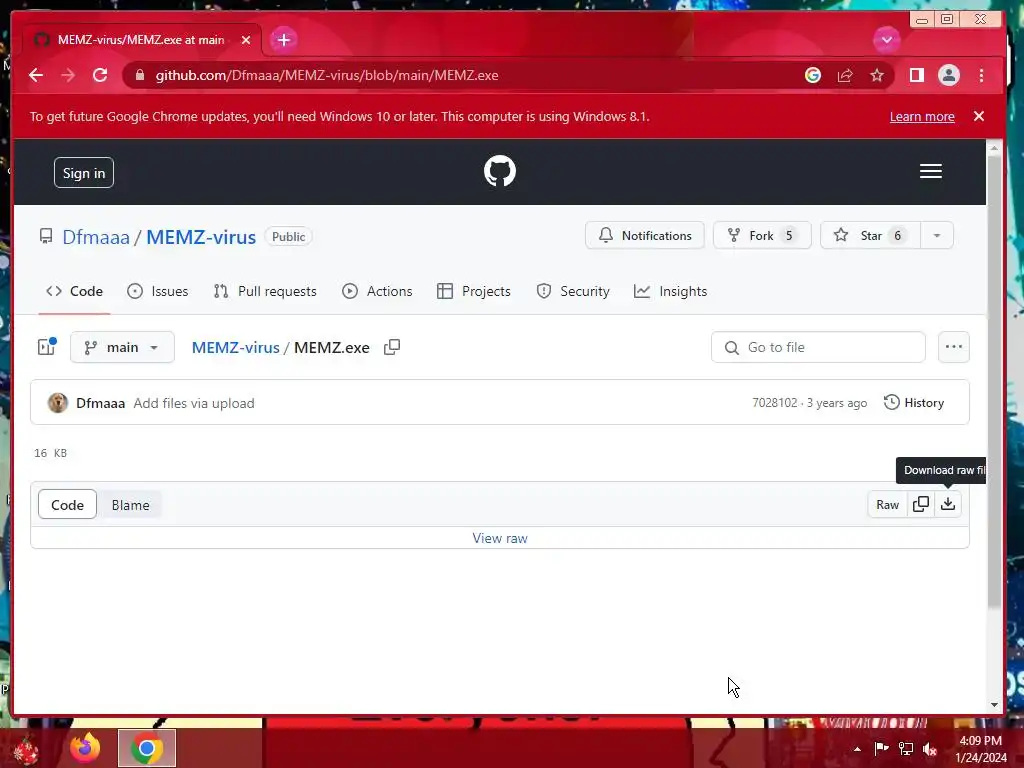Click the Download raw file icon

coord(948,504)
